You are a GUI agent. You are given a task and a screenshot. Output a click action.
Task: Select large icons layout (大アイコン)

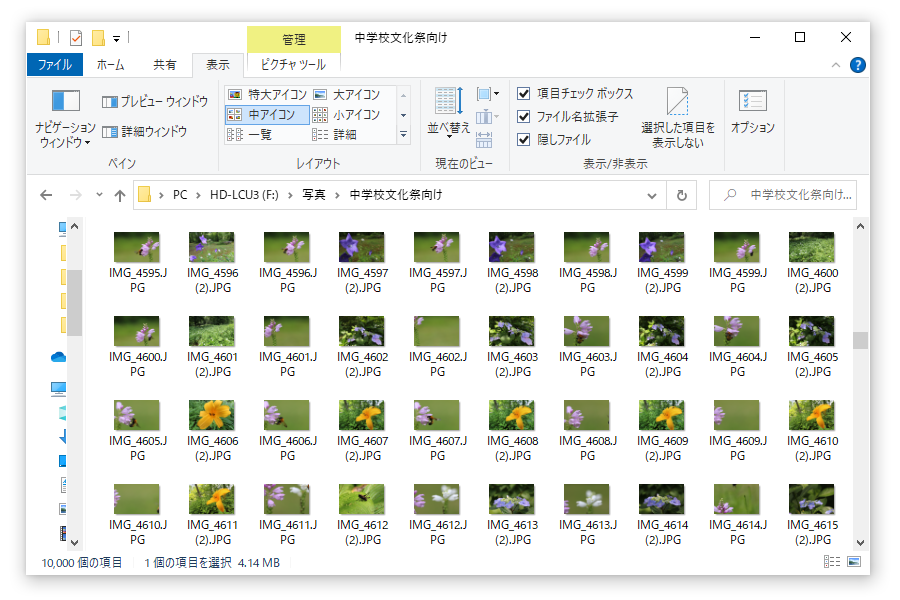[x=346, y=94]
